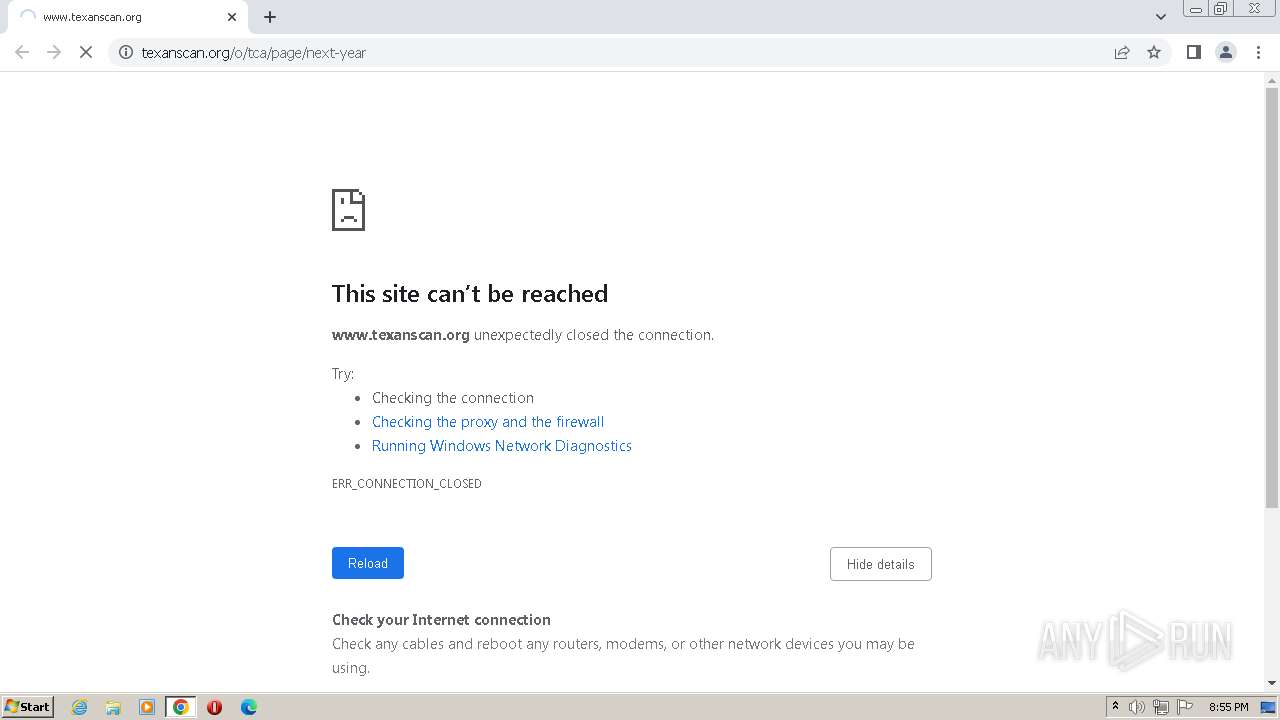Click the Hide details button
This screenshot has height=720, width=1280.
pyautogui.click(x=880, y=564)
